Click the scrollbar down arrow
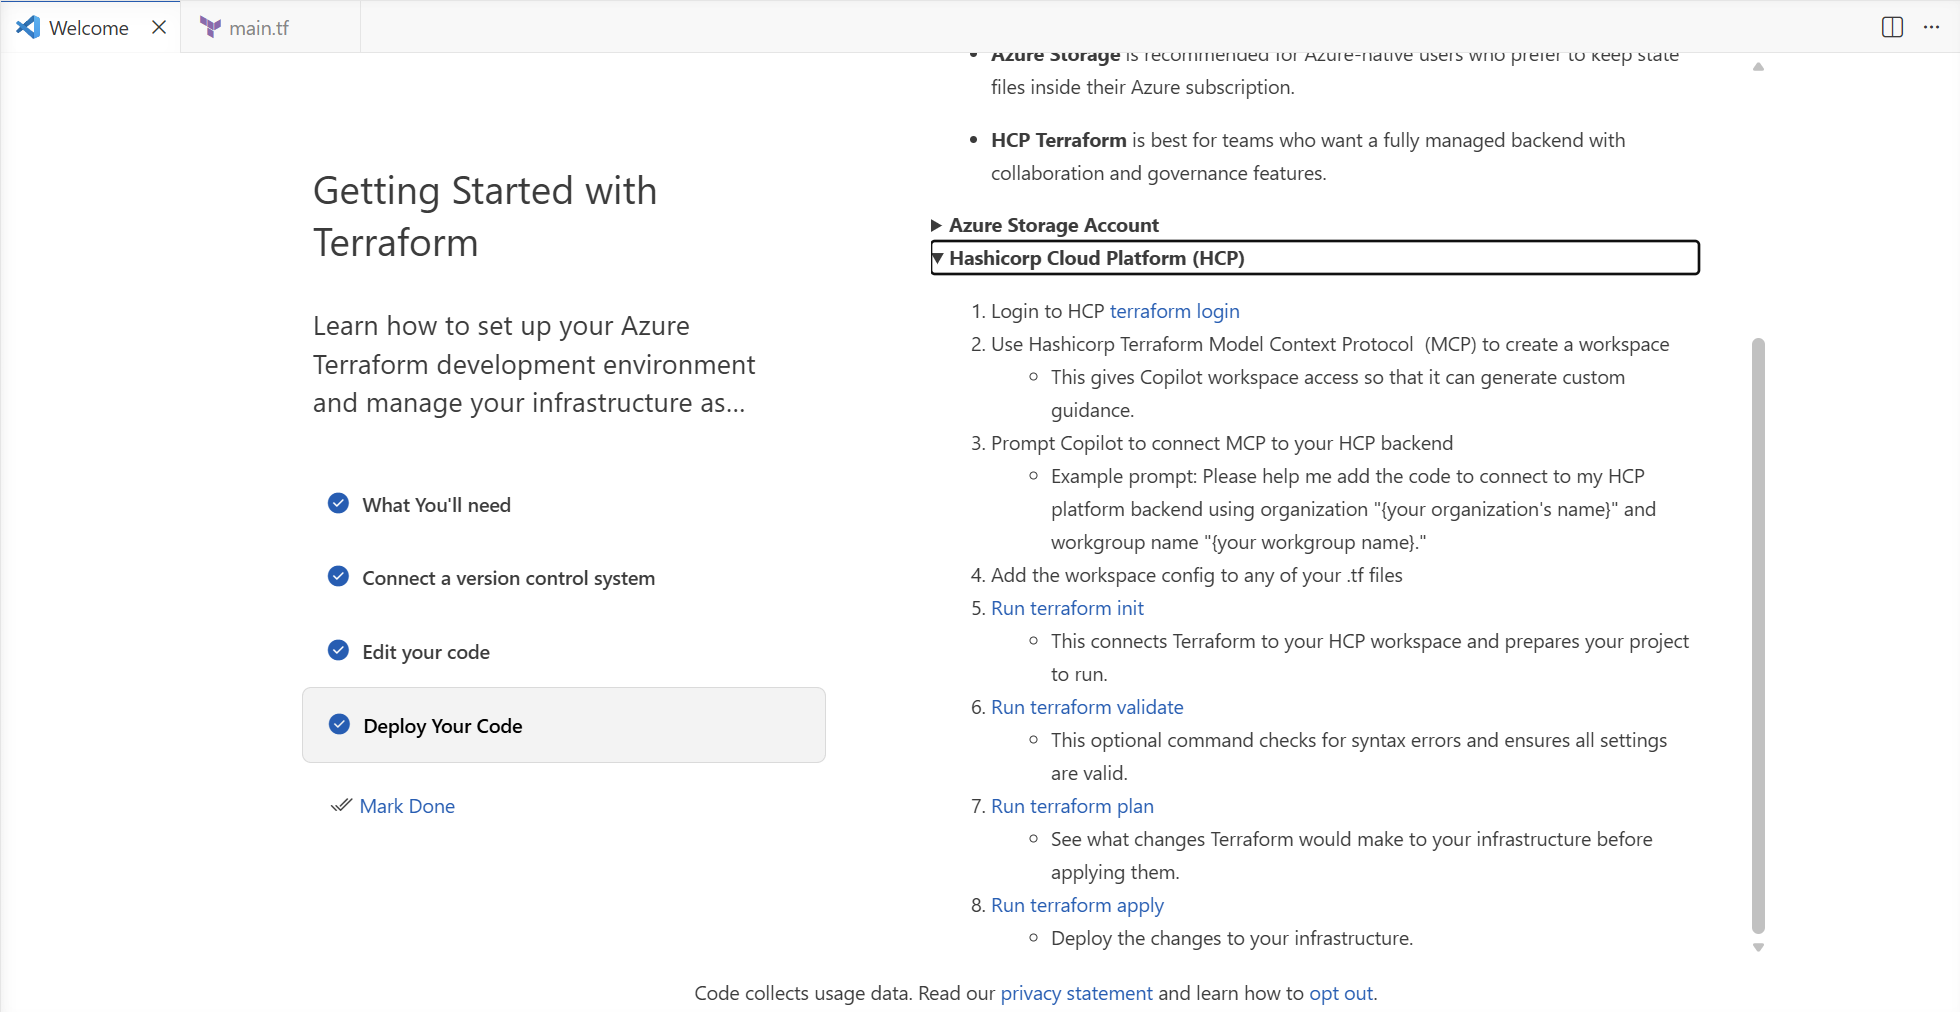Screen dimensions: 1960x1012 [1758, 947]
